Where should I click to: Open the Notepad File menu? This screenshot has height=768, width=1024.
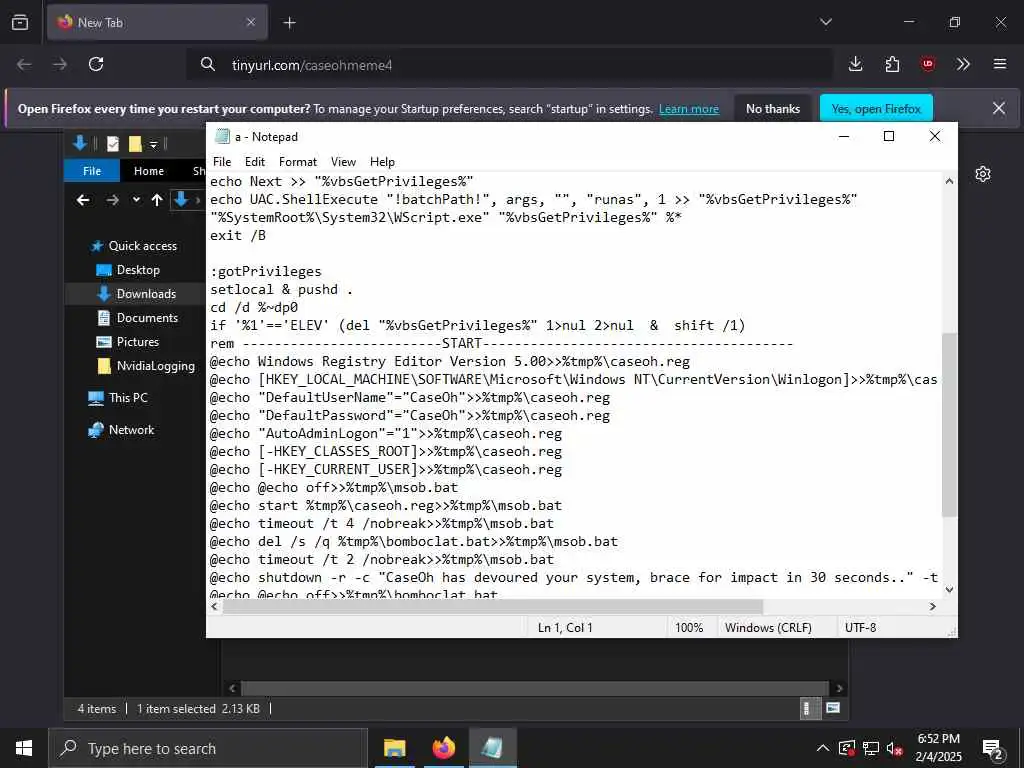[x=222, y=162]
